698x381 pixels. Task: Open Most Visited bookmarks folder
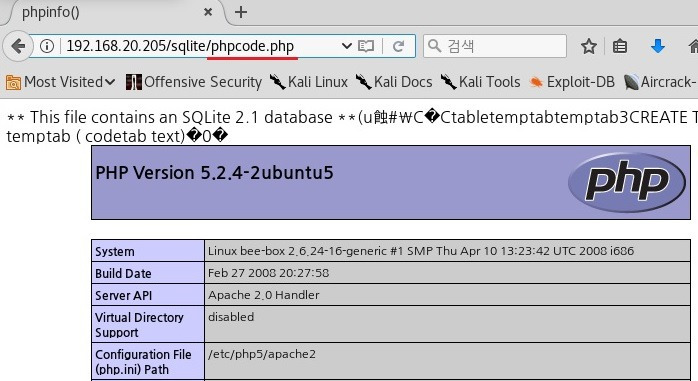point(61,82)
